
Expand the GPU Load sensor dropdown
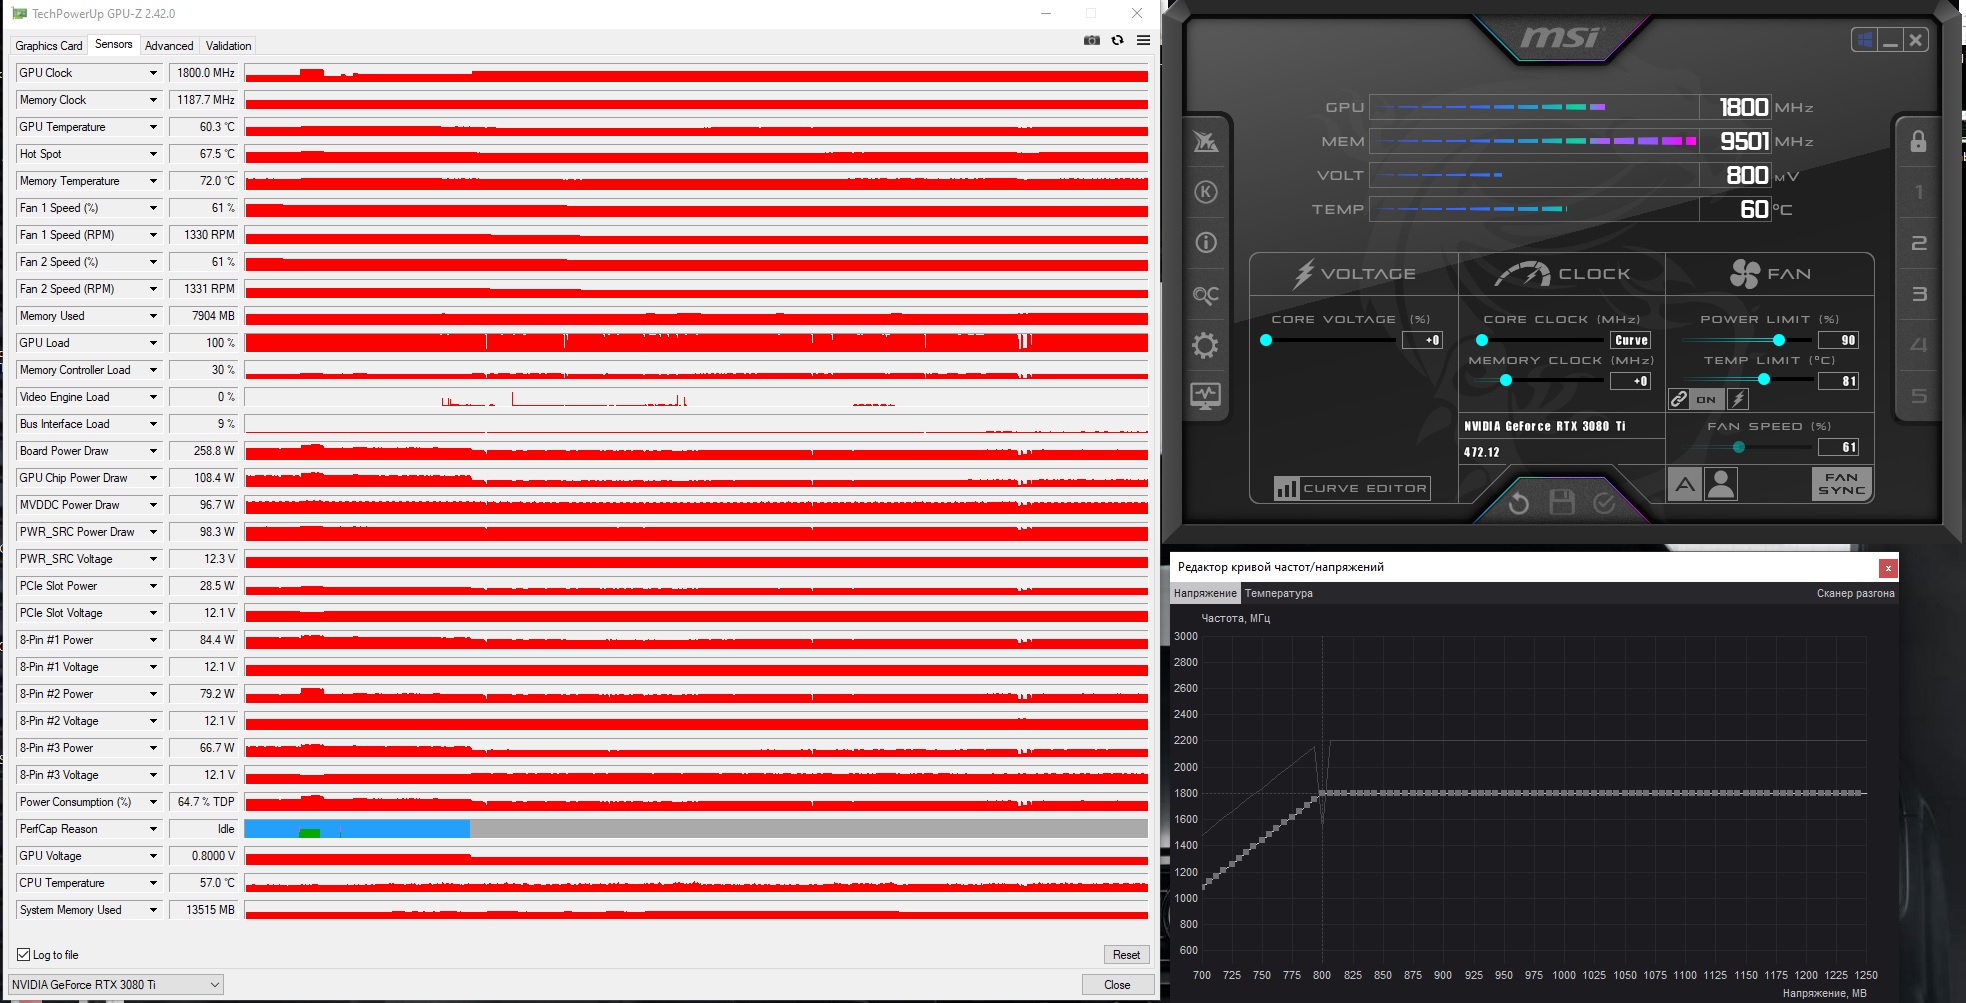point(153,343)
